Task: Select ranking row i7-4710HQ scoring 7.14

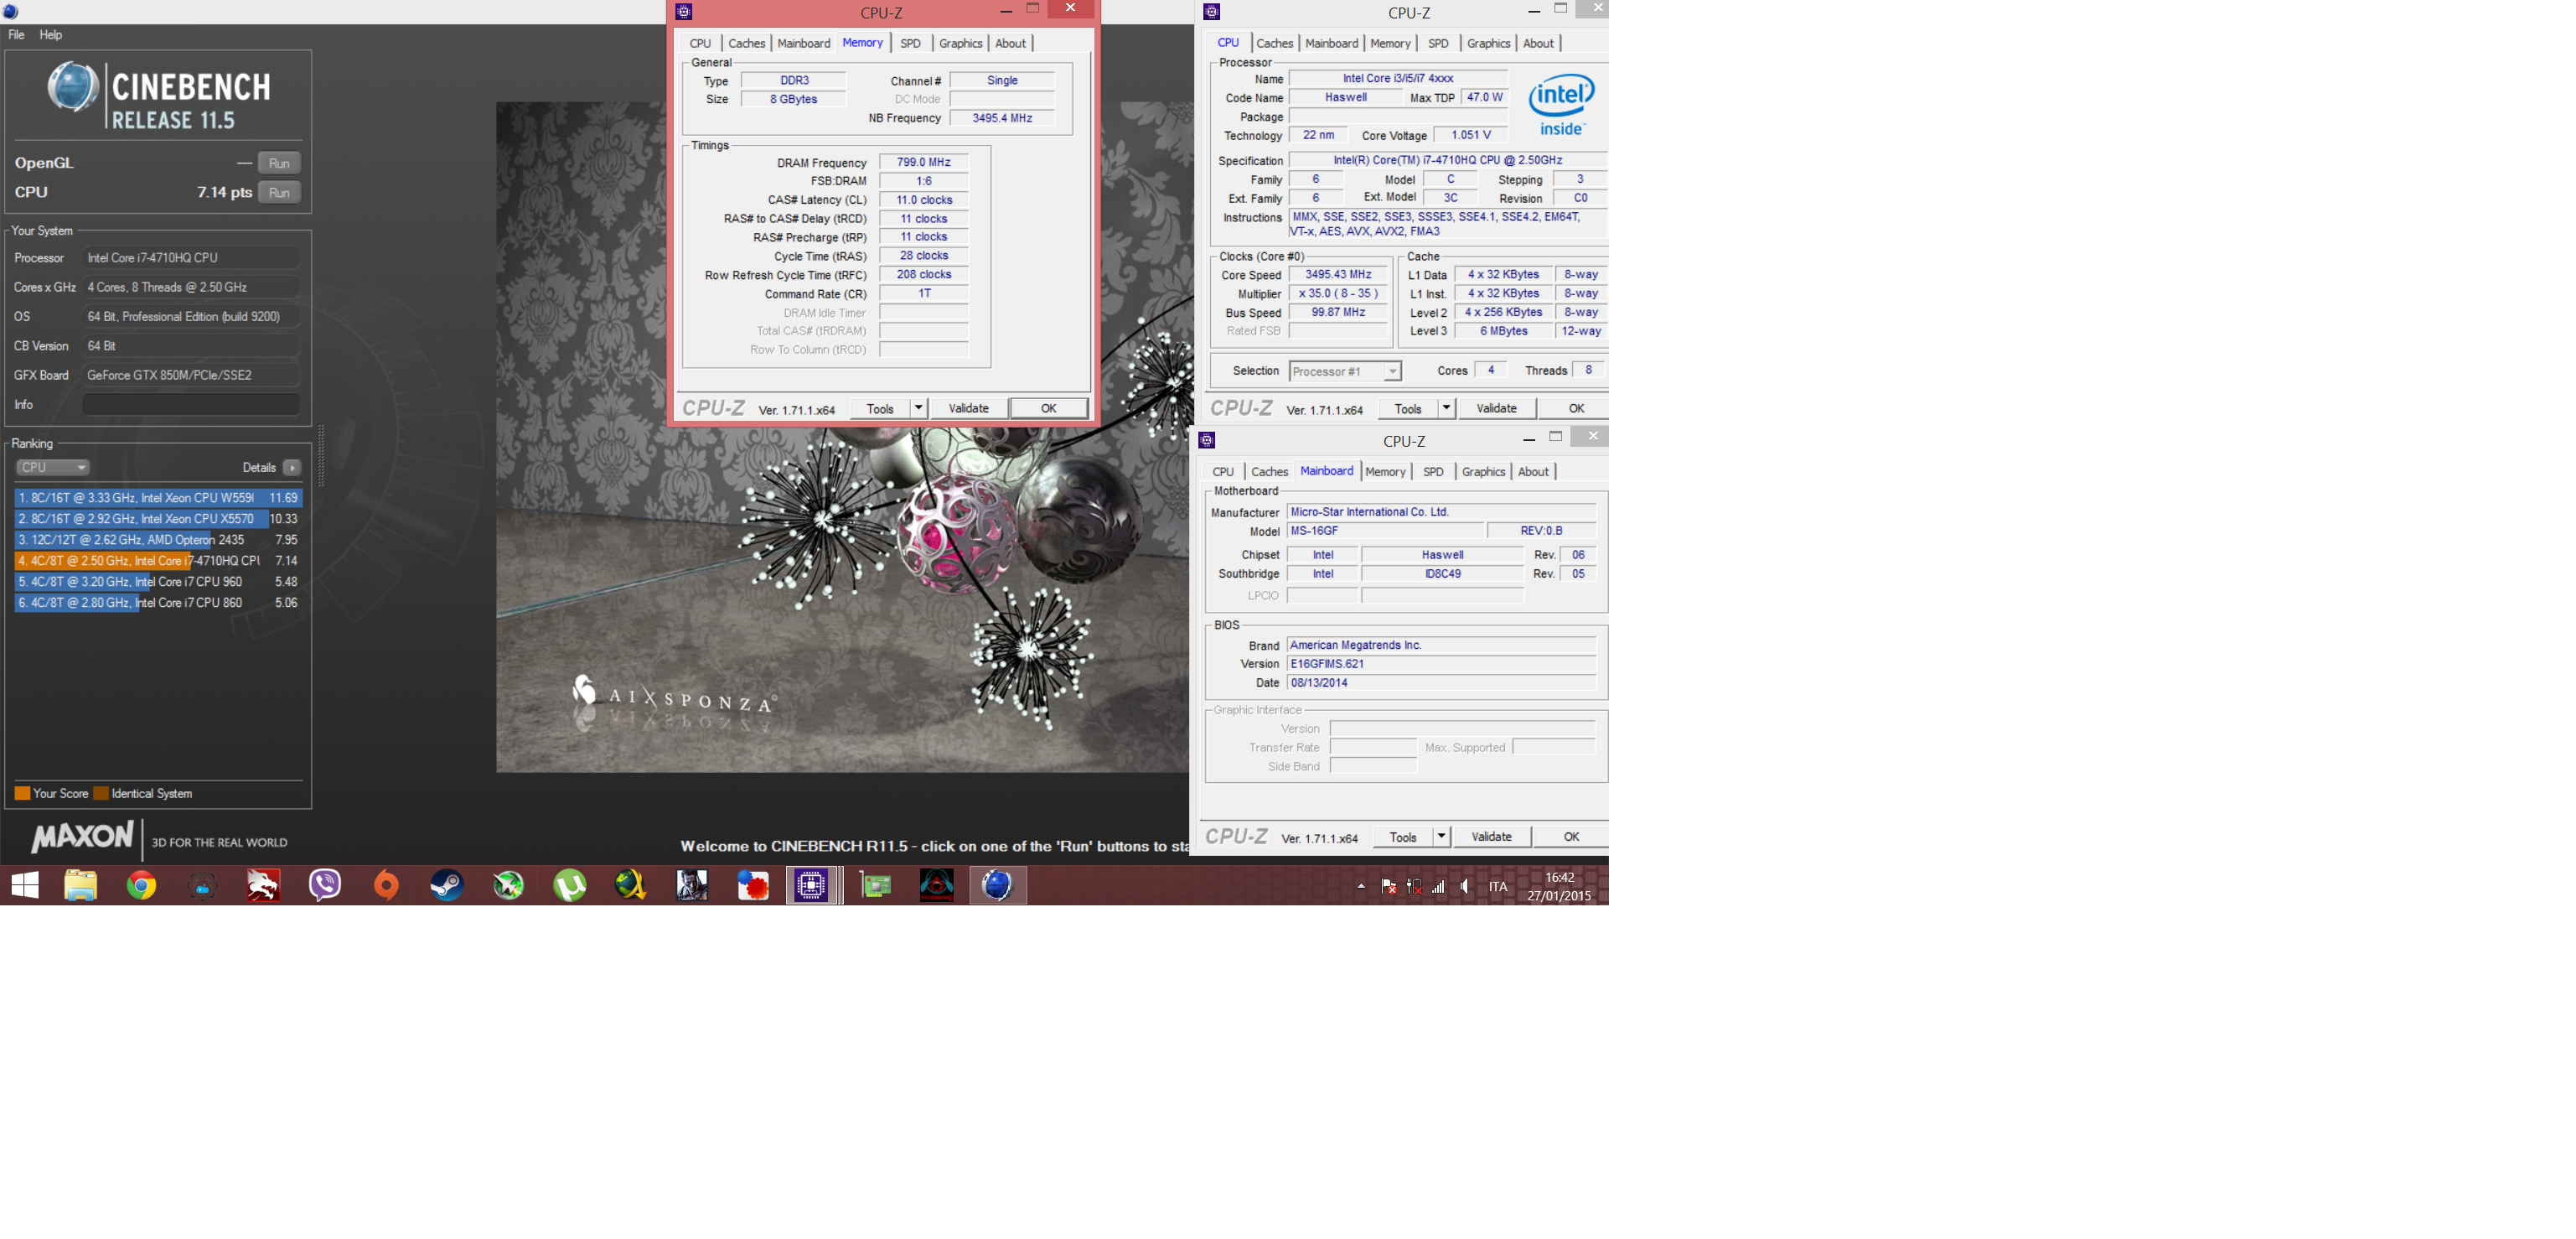Action: [x=158, y=560]
